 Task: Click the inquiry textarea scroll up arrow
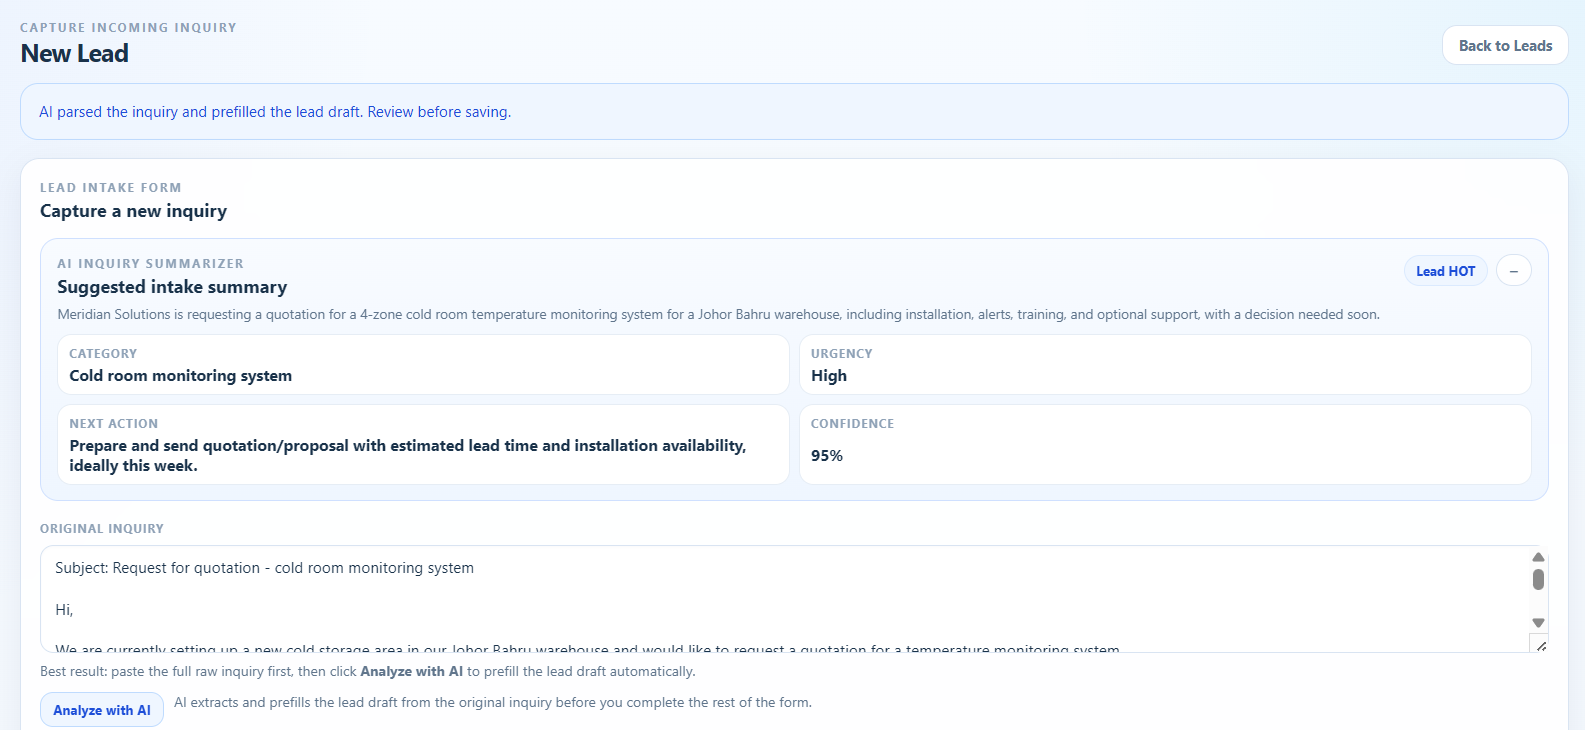point(1538,557)
